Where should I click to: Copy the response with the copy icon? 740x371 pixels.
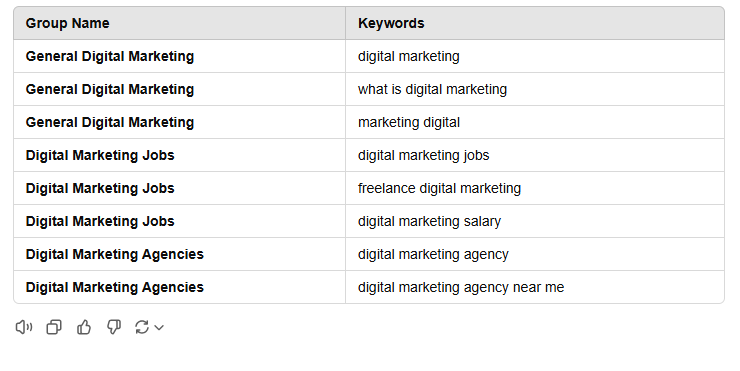(54, 327)
